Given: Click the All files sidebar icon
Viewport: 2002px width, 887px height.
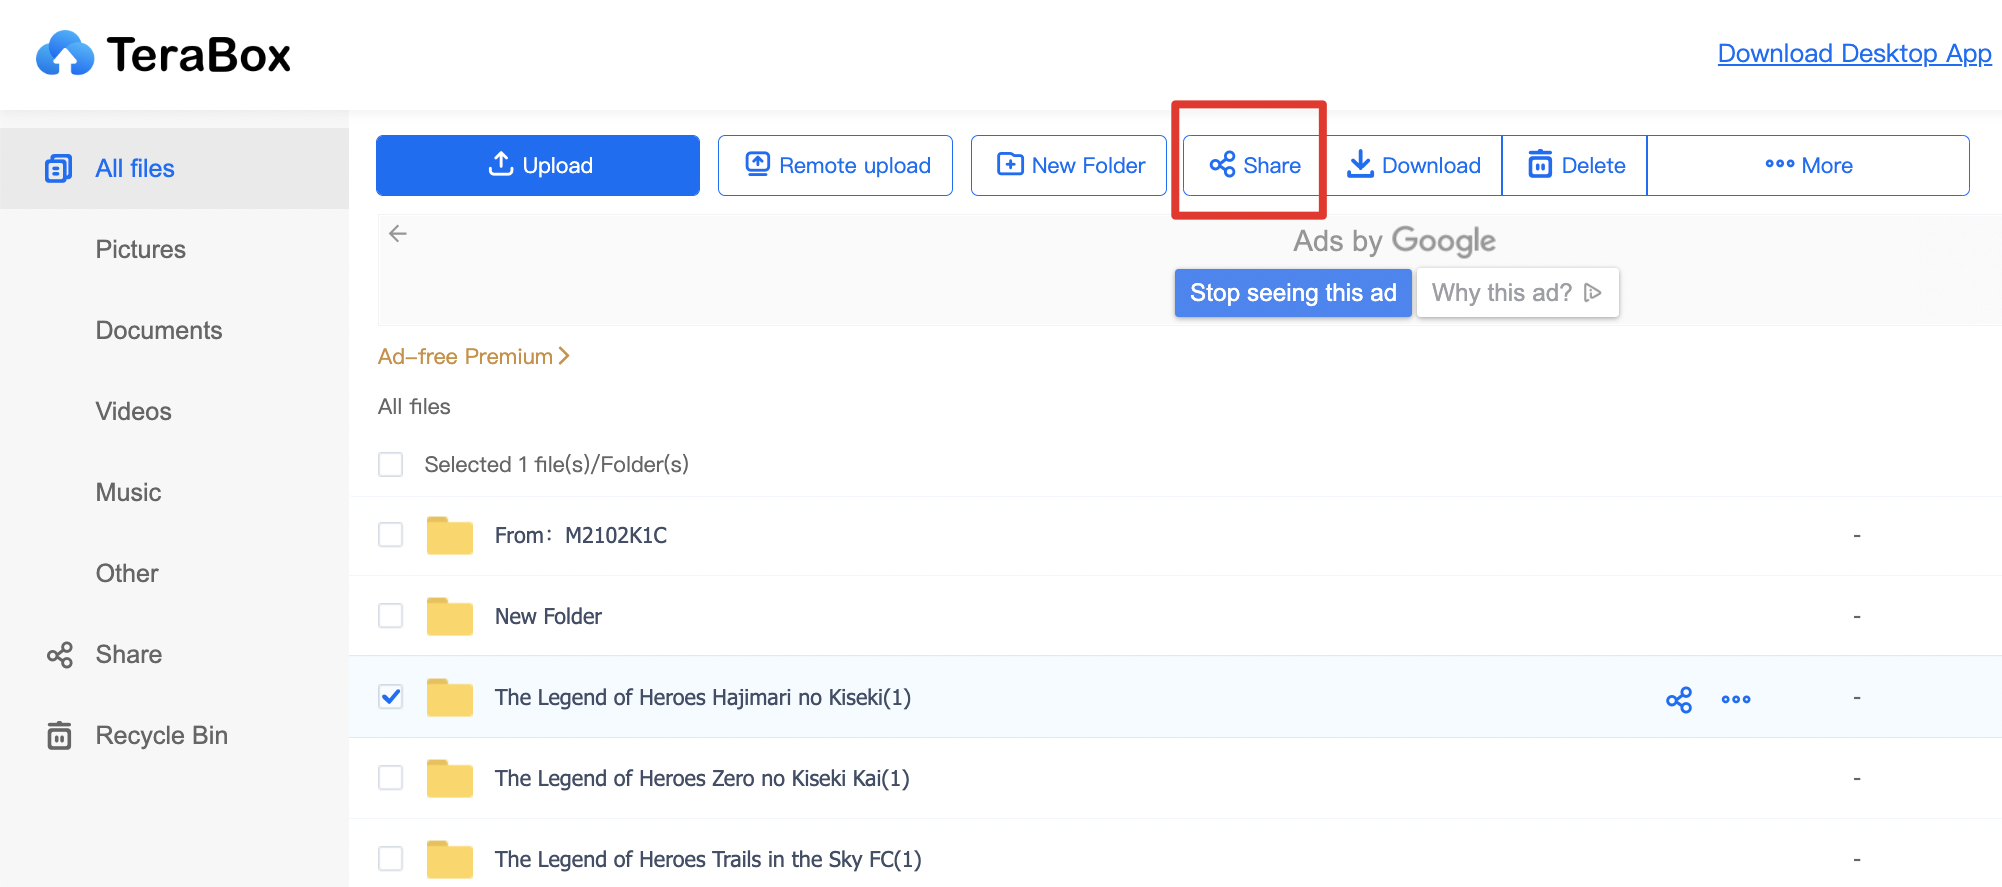Looking at the screenshot, I should point(59,168).
